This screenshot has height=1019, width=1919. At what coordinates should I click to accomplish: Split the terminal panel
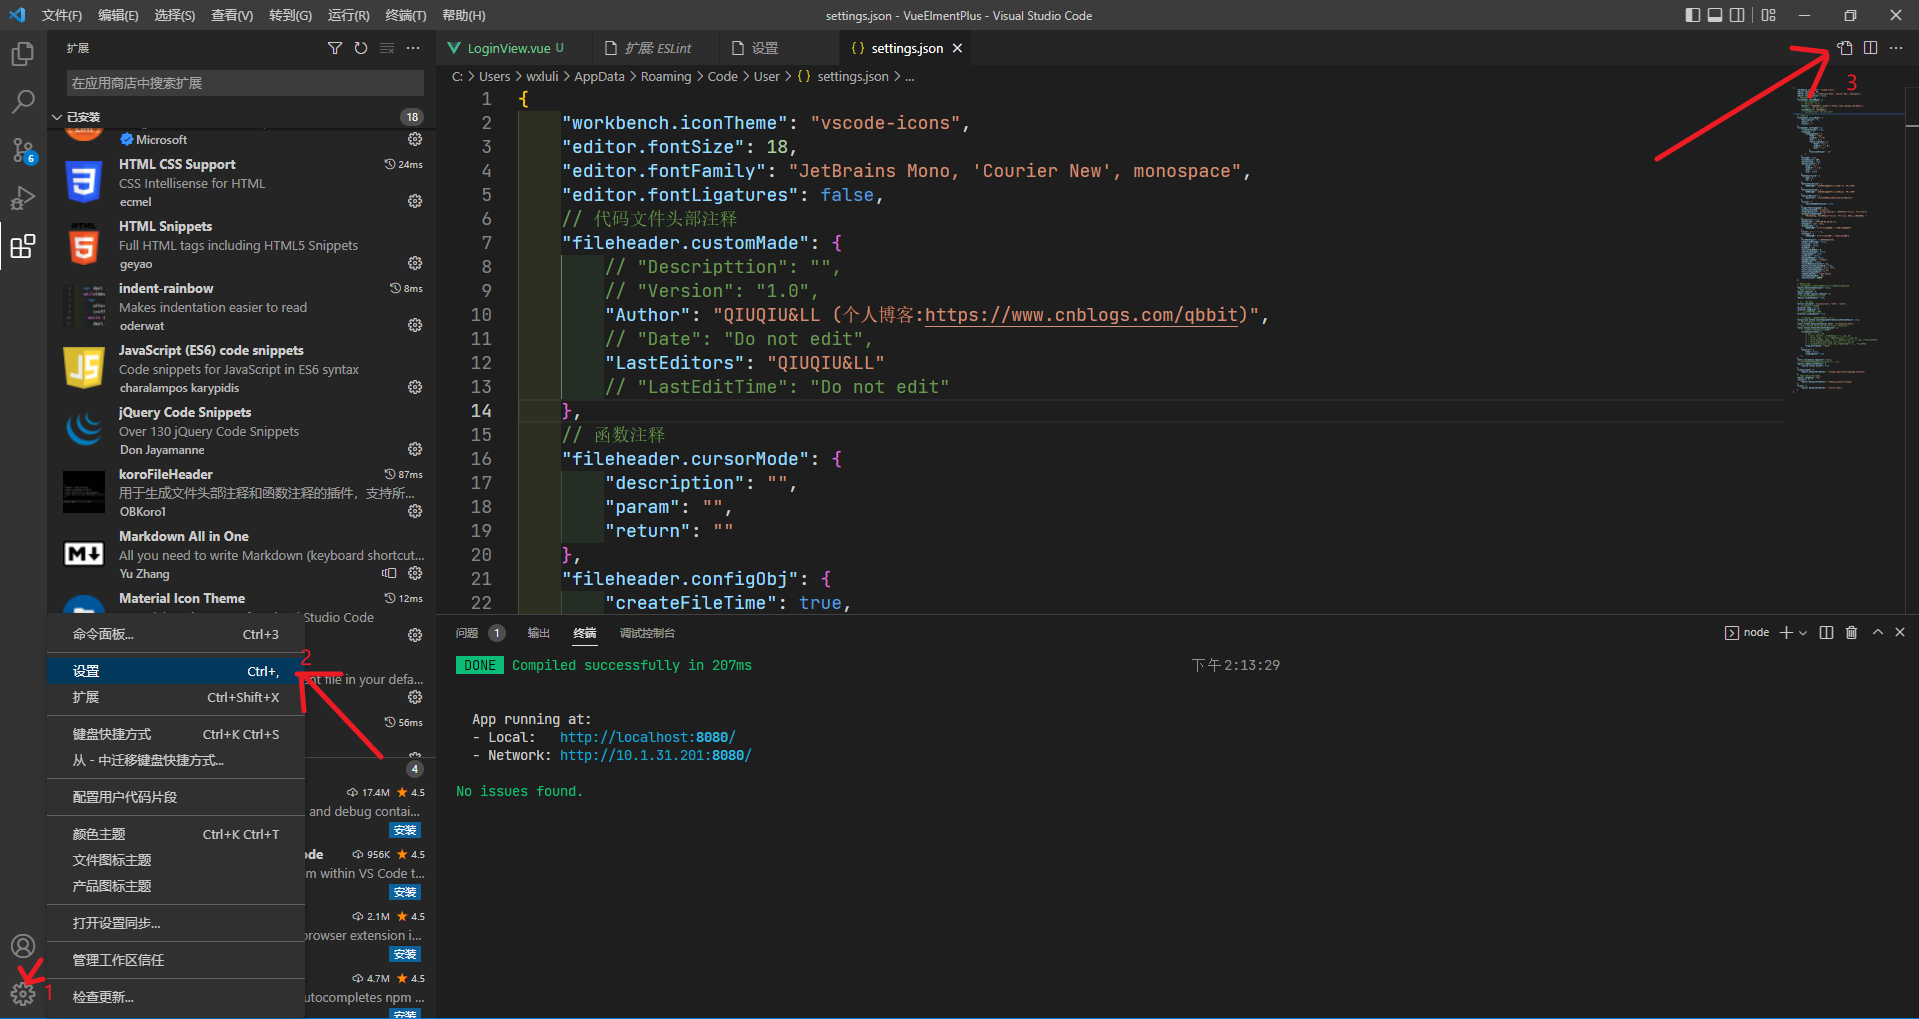(1826, 633)
